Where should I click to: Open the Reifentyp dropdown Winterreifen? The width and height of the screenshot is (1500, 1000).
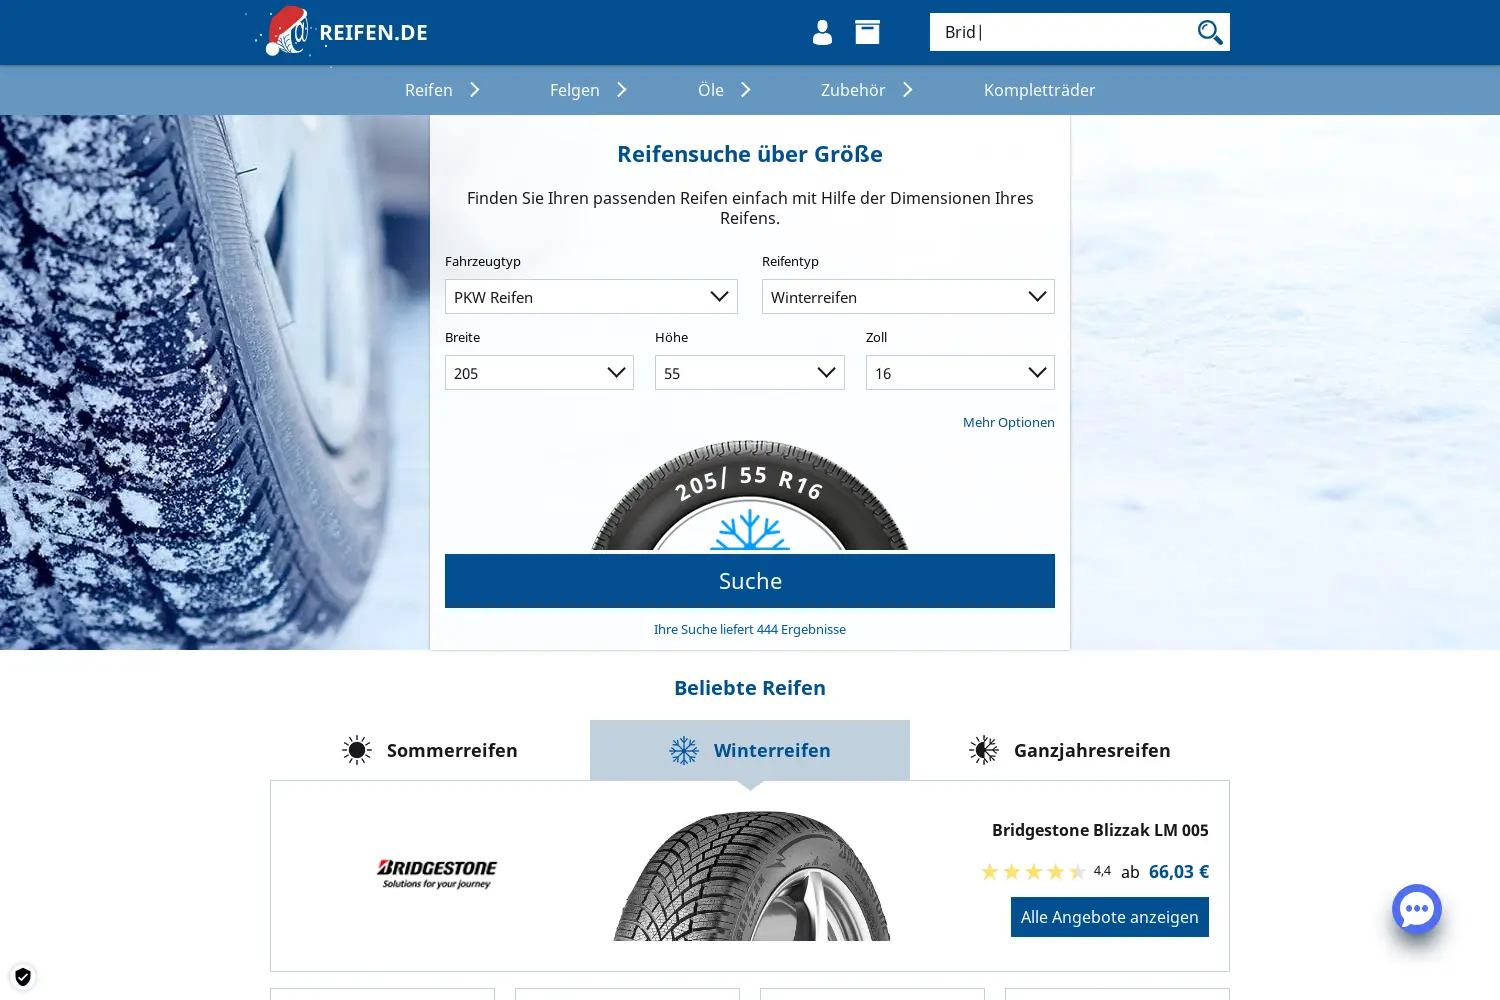pos(908,297)
